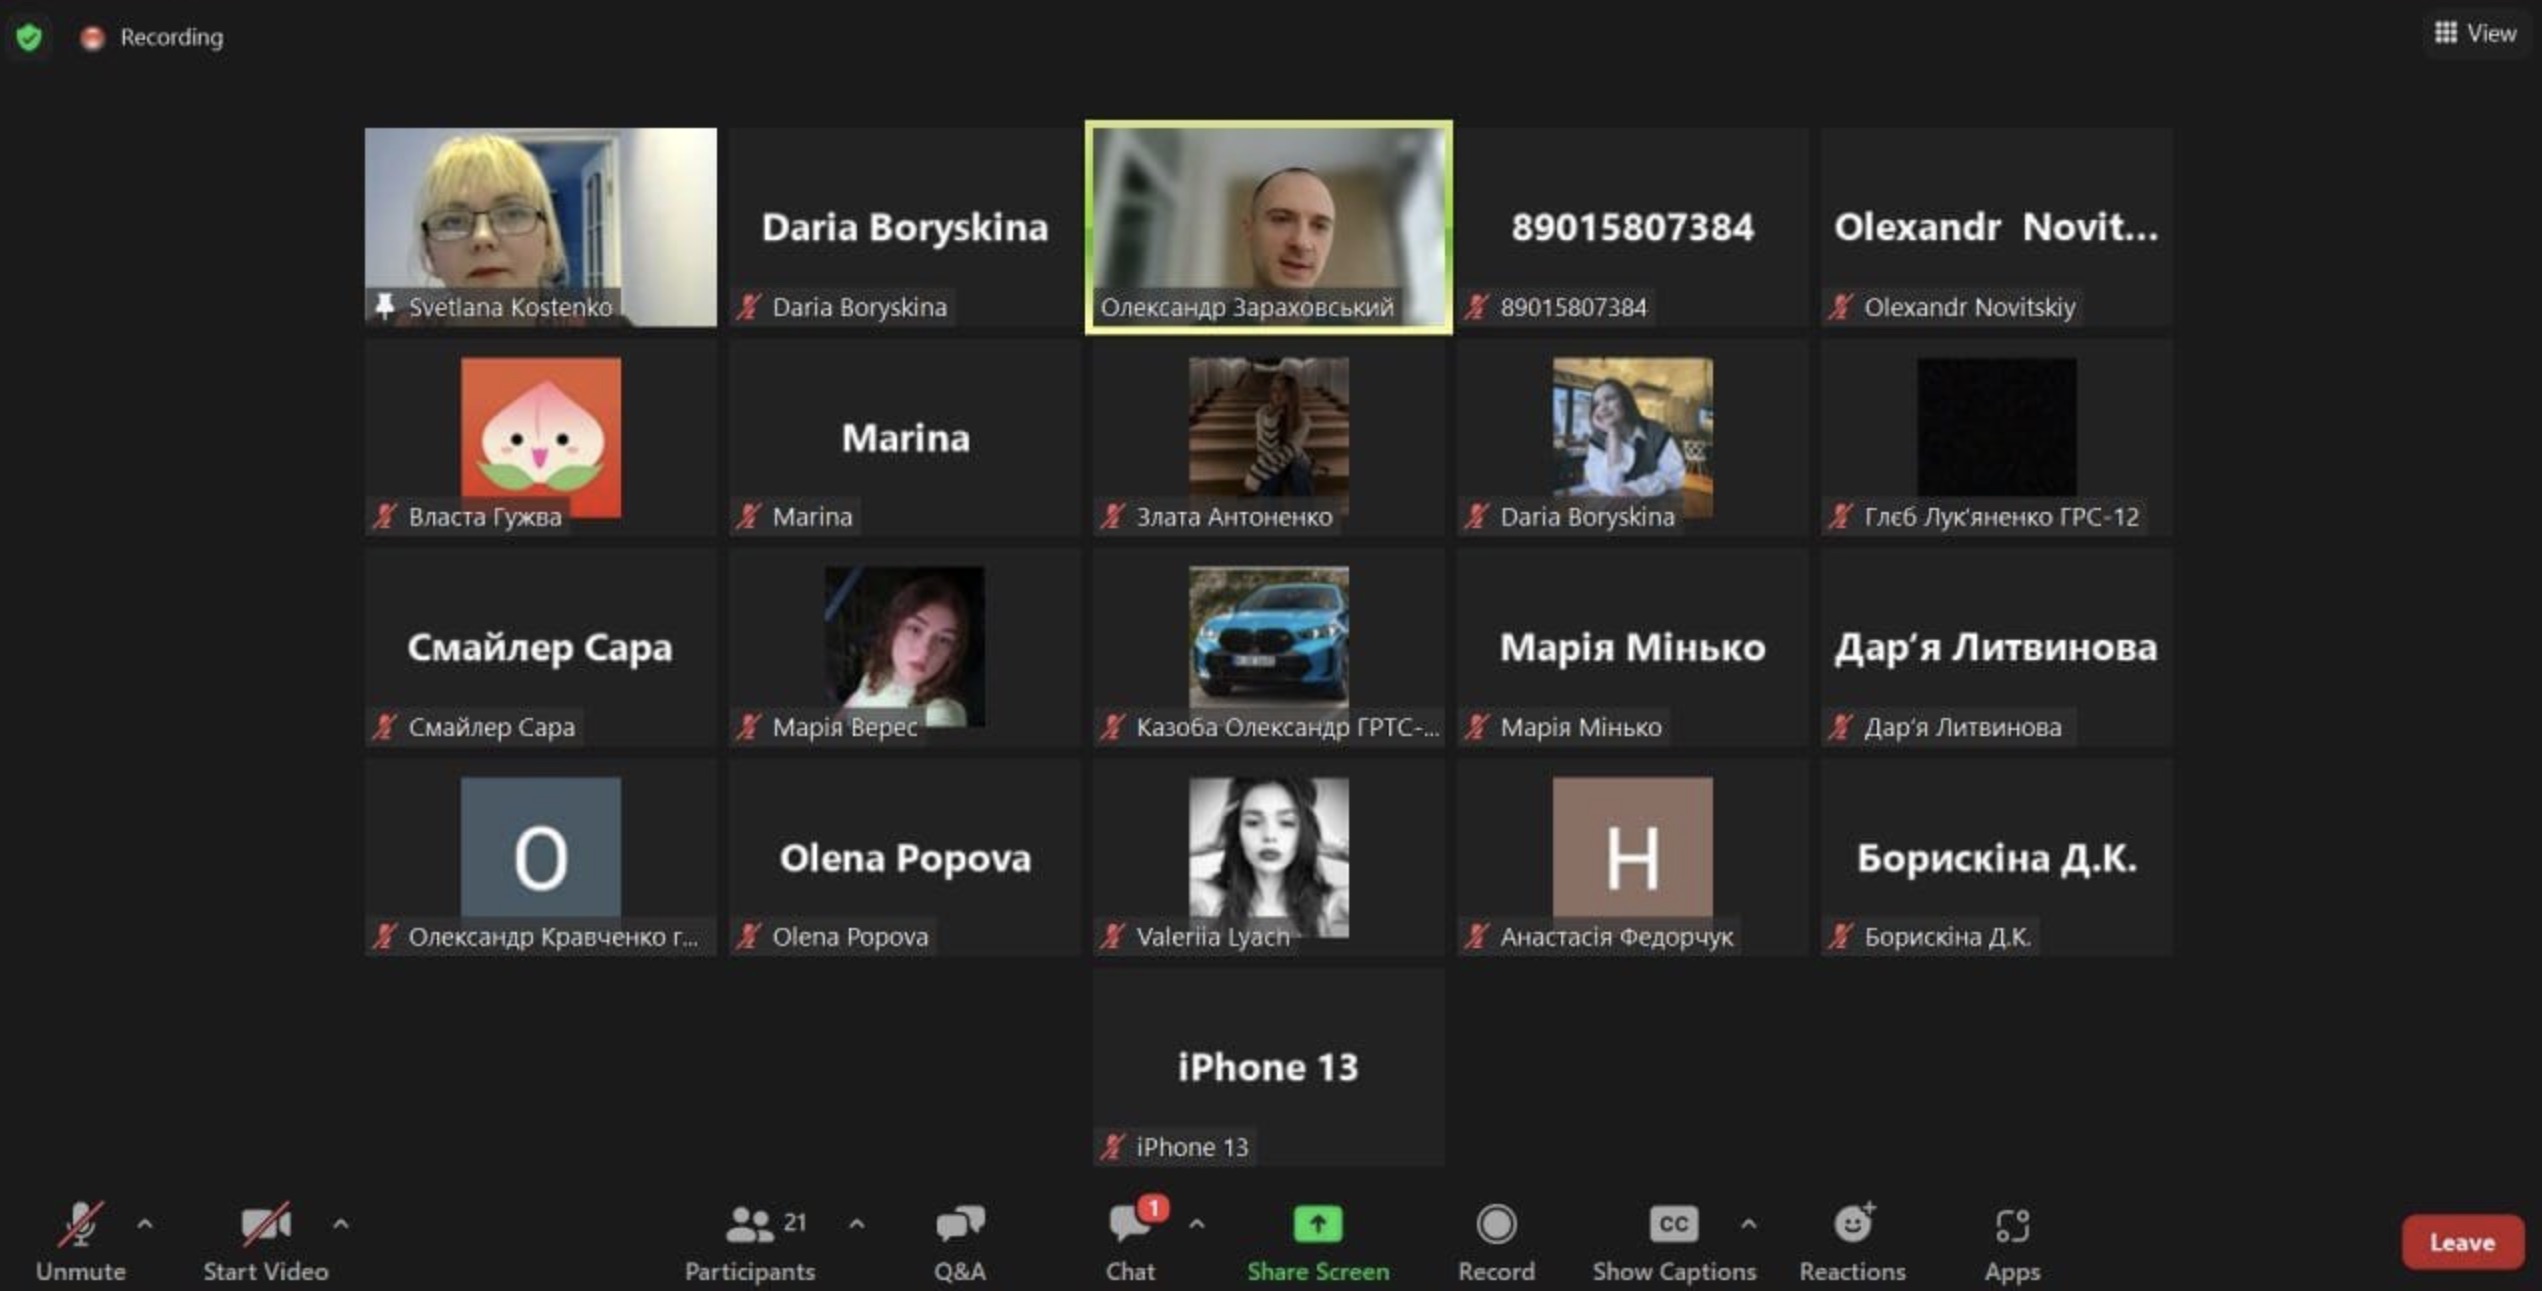This screenshot has height=1291, width=2542.
Task: Expand caption options arrow beside Show Captions
Action: [1748, 1223]
